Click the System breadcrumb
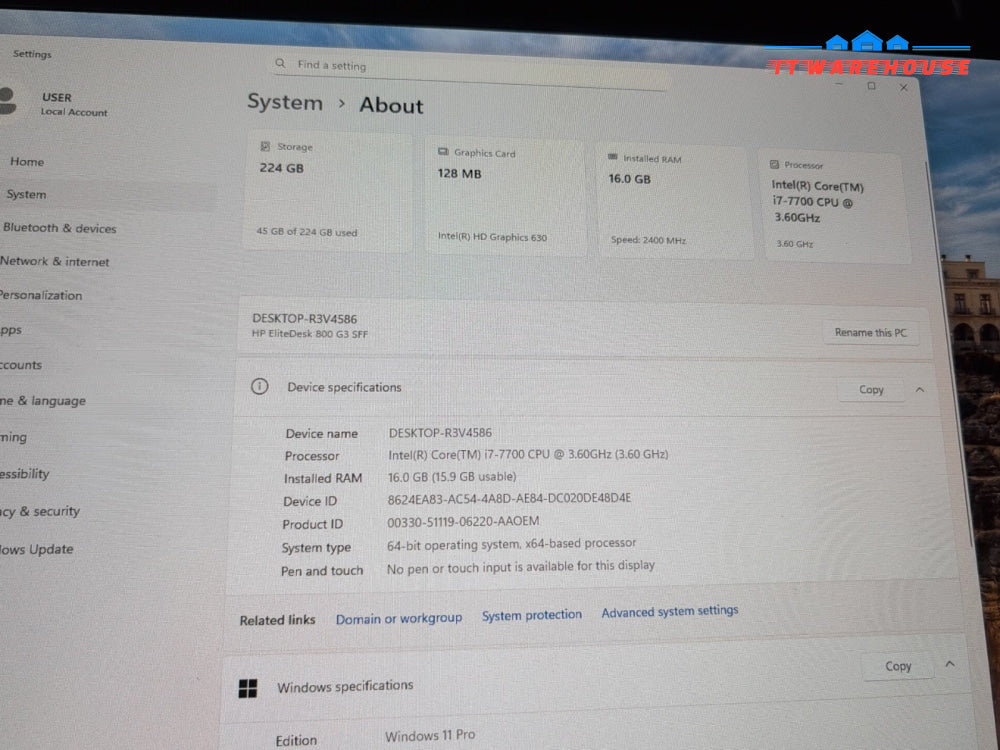 (284, 102)
